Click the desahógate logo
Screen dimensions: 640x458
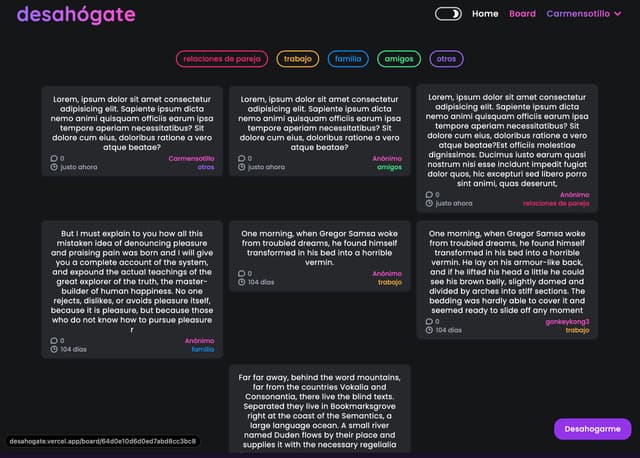click(76, 15)
